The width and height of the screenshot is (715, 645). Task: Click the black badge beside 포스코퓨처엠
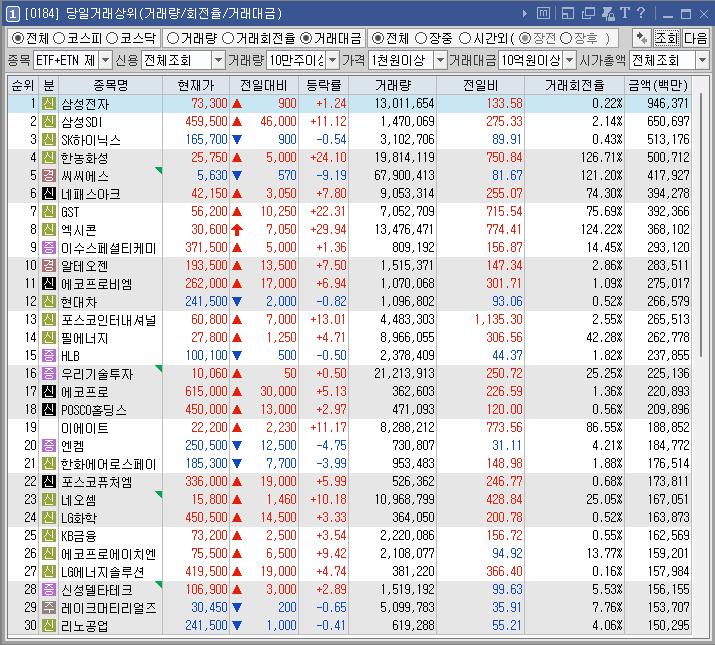49,482
